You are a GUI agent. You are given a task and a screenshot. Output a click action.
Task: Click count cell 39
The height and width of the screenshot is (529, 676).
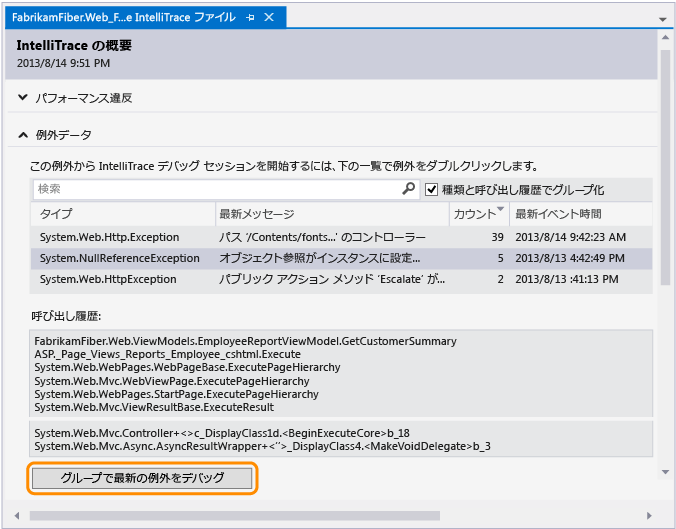(497, 237)
